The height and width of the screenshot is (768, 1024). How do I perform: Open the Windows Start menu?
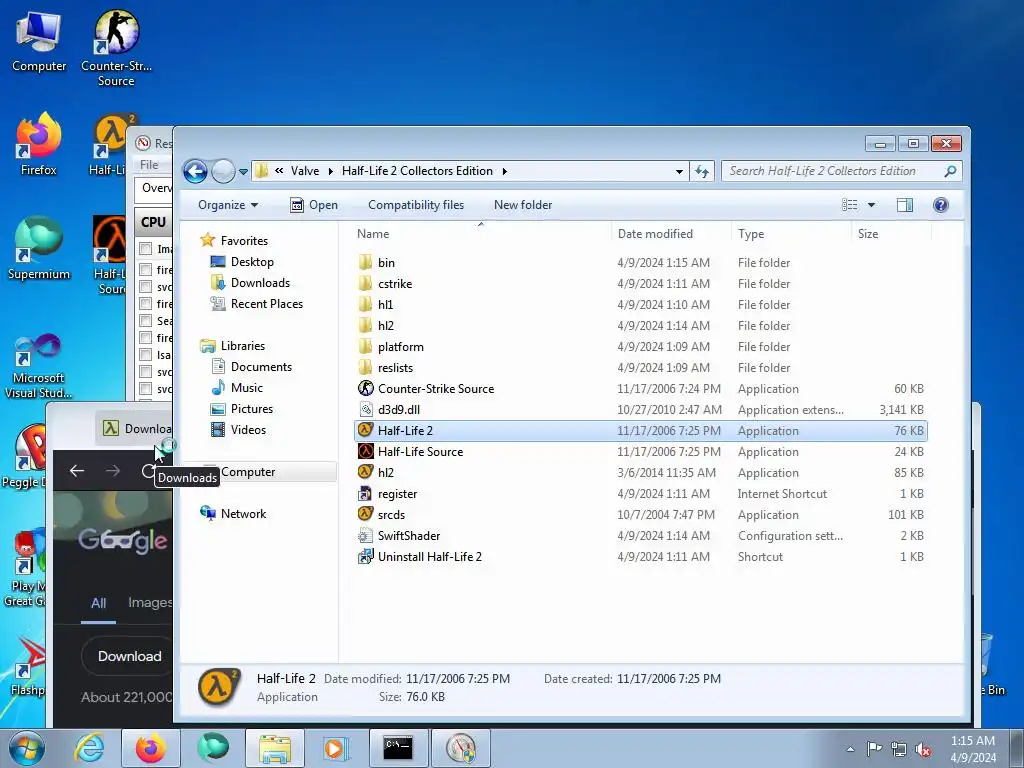pyautogui.click(x=26, y=748)
